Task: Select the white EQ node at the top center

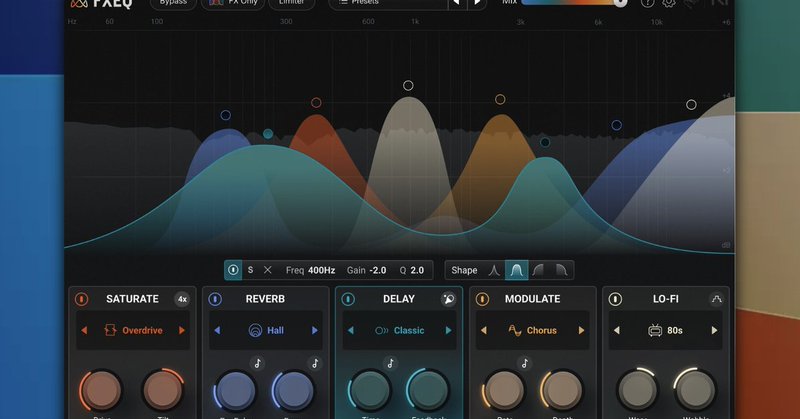Action: [408, 85]
